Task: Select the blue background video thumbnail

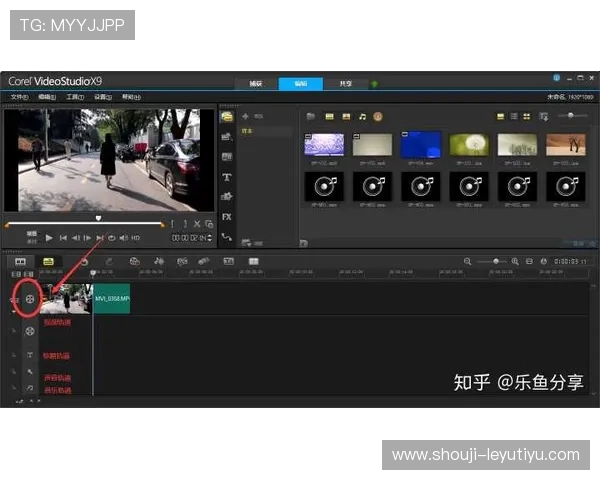Action: (421, 144)
